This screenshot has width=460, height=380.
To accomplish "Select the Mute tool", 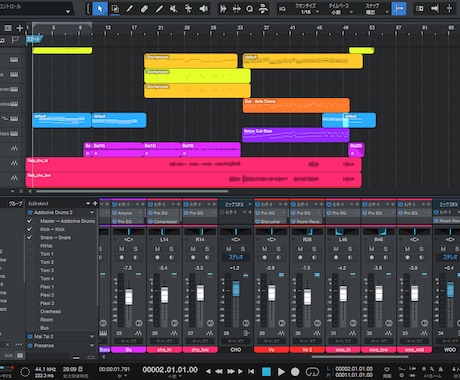I will [174, 9].
